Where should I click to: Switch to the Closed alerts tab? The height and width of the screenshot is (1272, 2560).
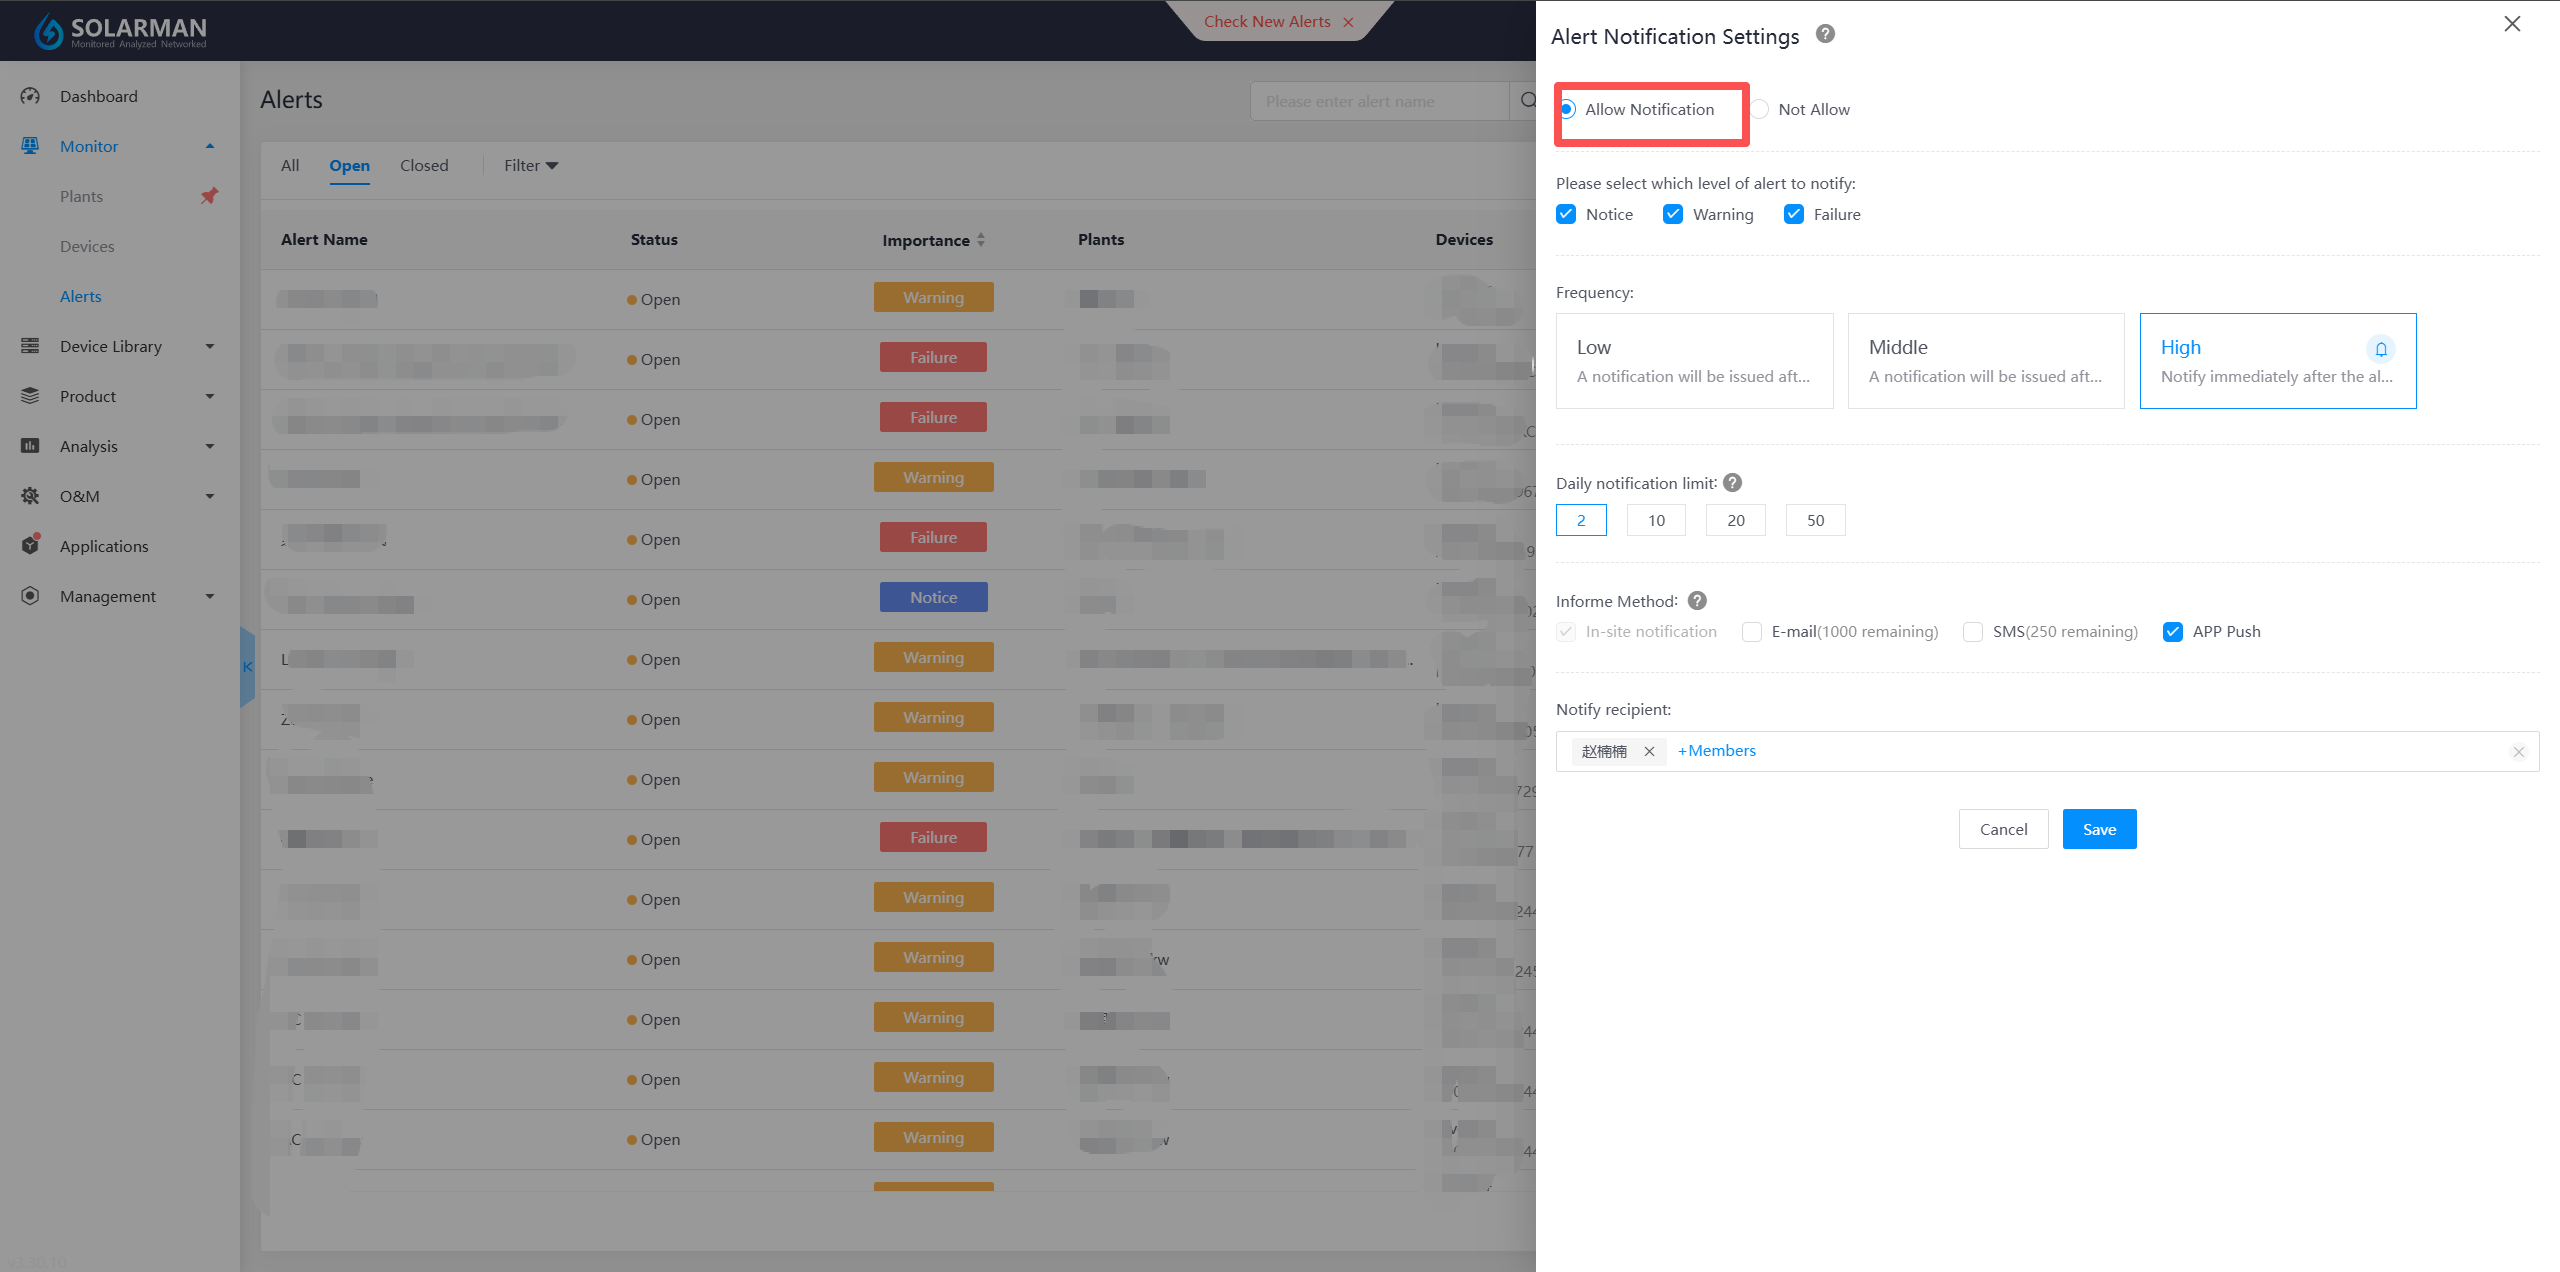[424, 166]
